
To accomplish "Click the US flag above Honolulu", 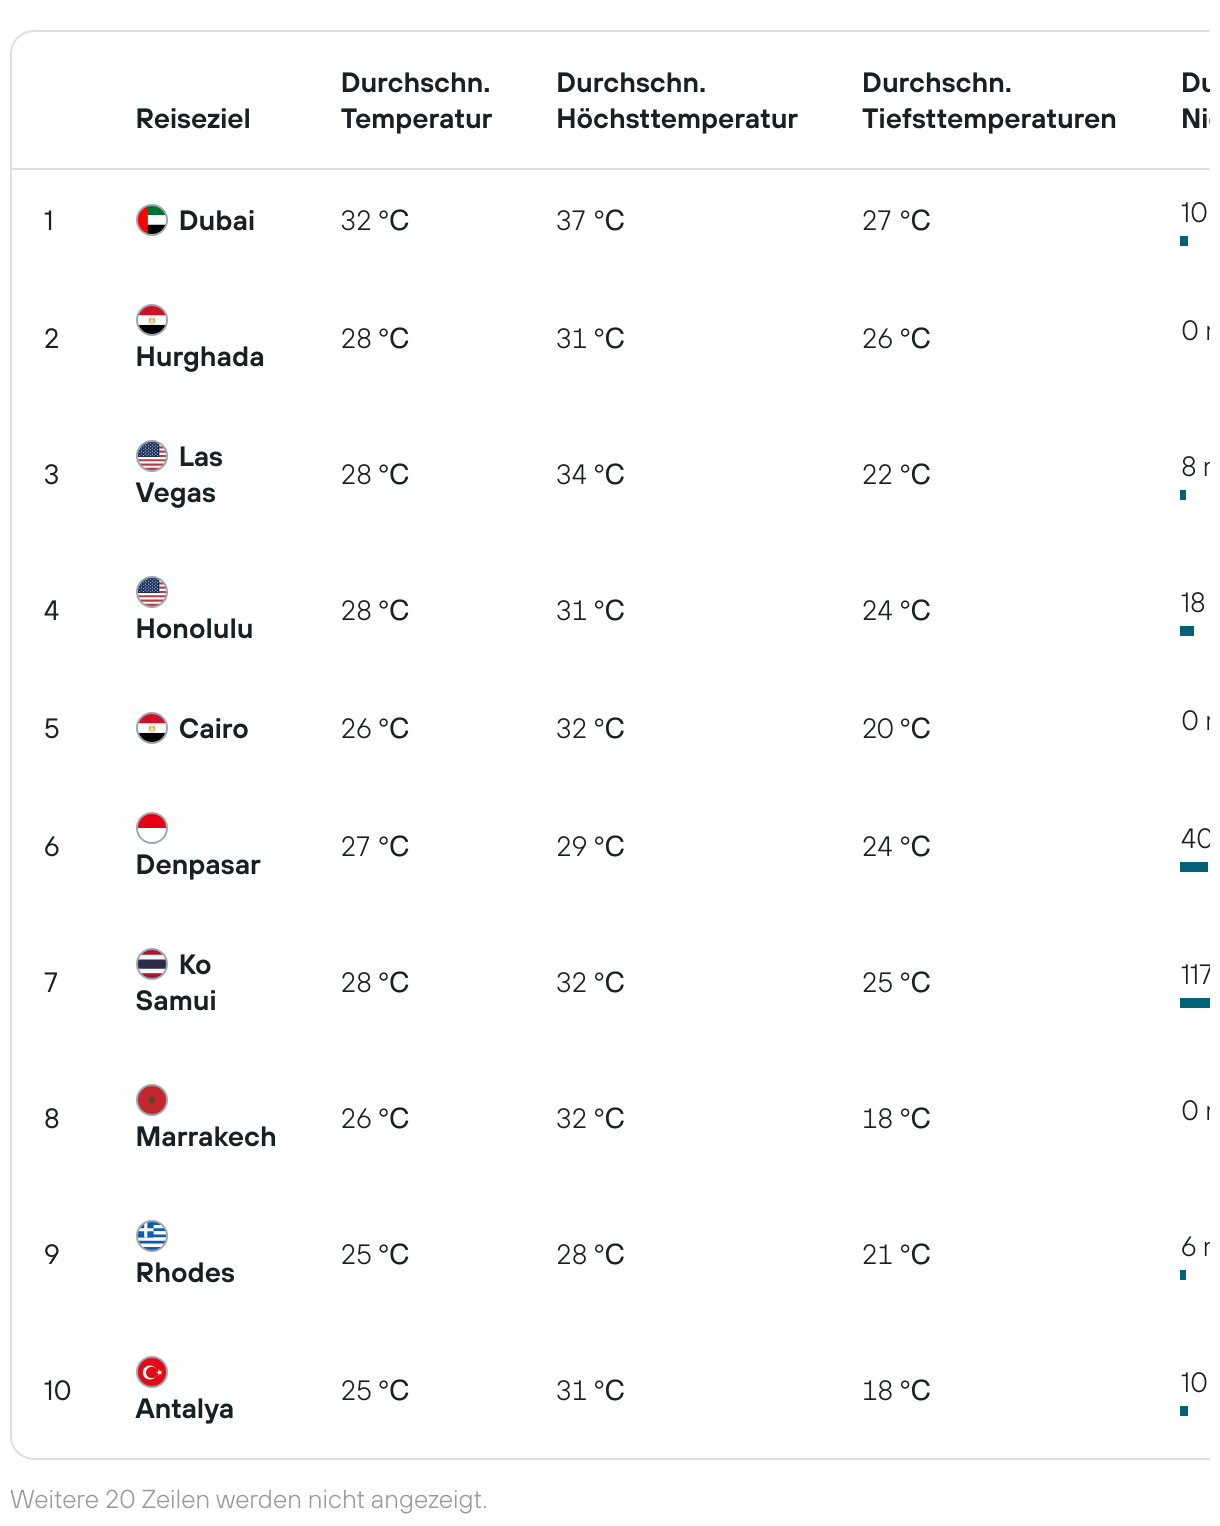I will pos(152,592).
